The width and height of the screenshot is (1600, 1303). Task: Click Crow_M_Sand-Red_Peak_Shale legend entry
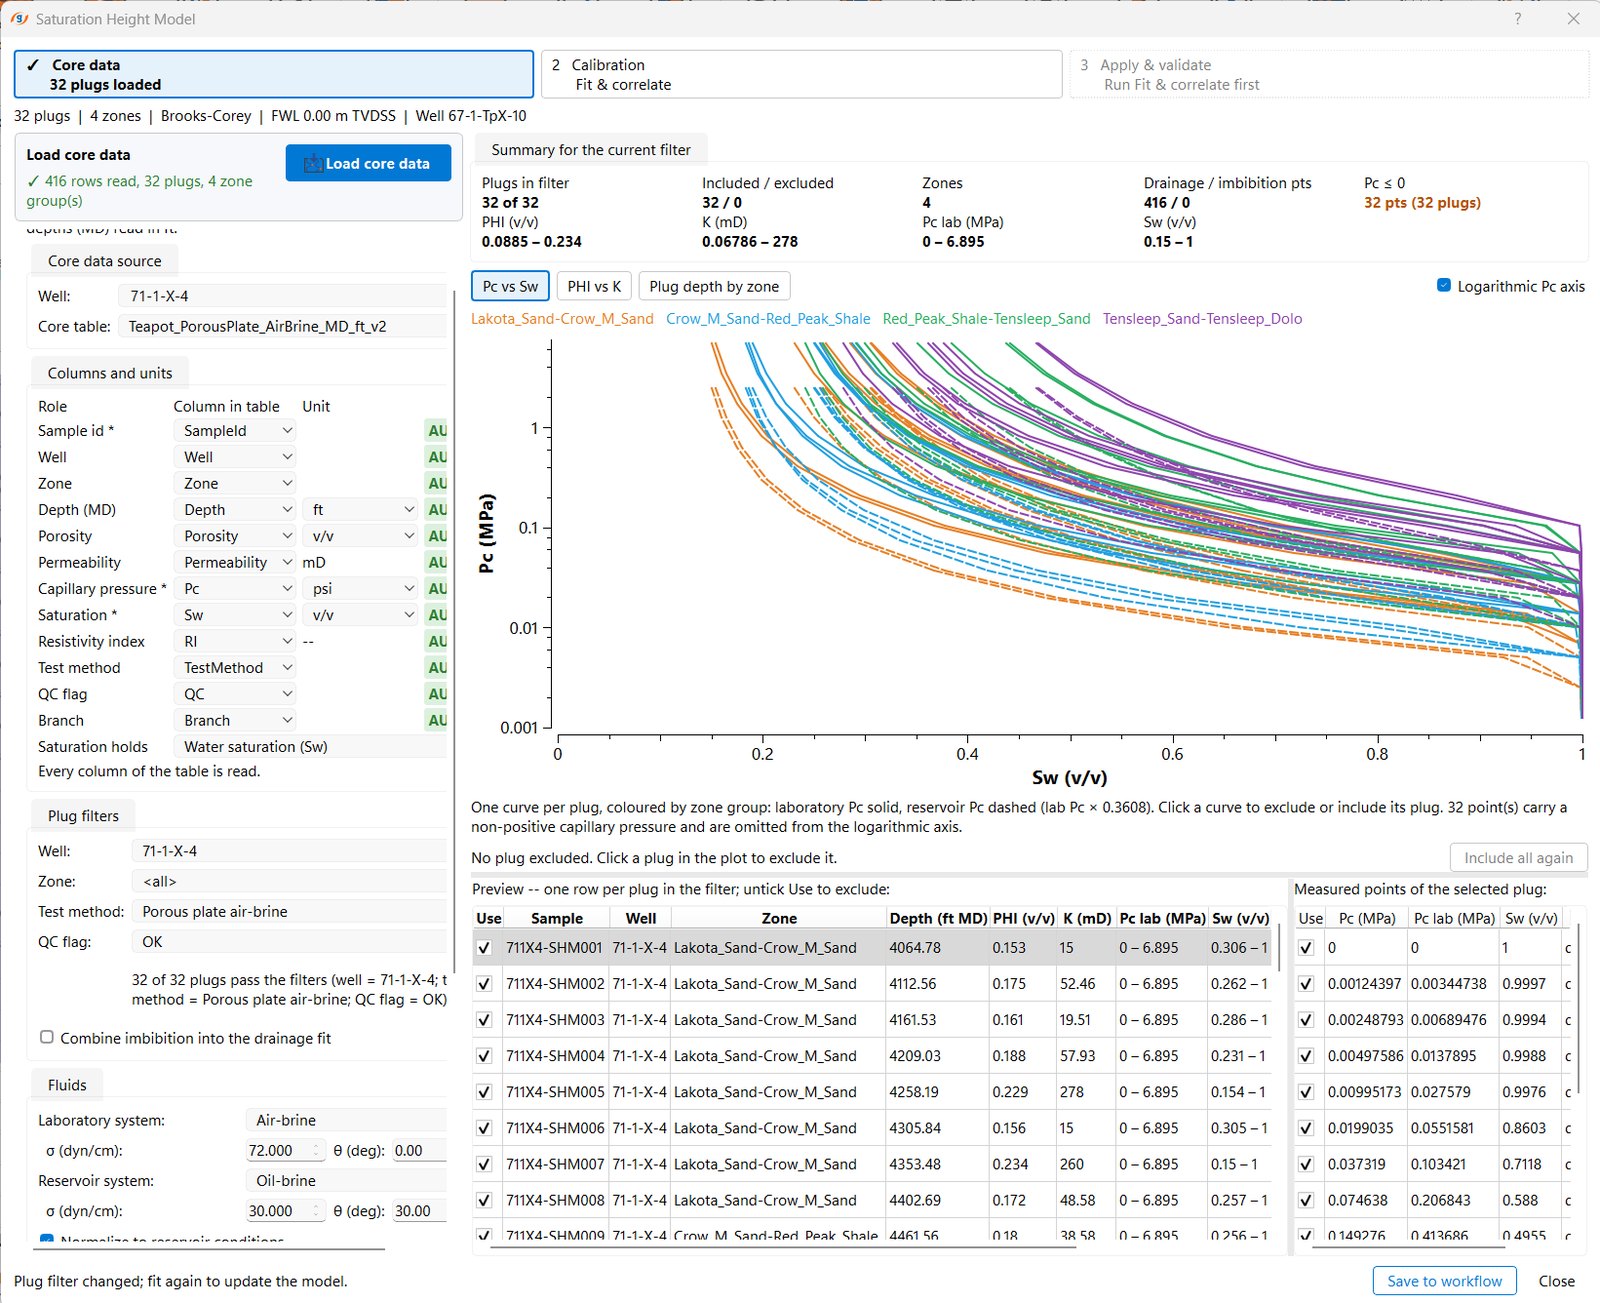768,319
